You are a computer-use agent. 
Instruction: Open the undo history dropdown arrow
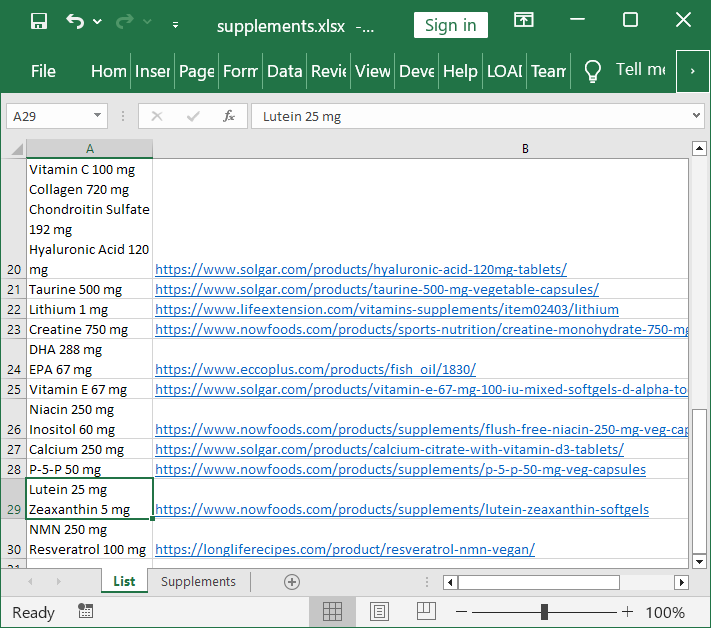(97, 21)
